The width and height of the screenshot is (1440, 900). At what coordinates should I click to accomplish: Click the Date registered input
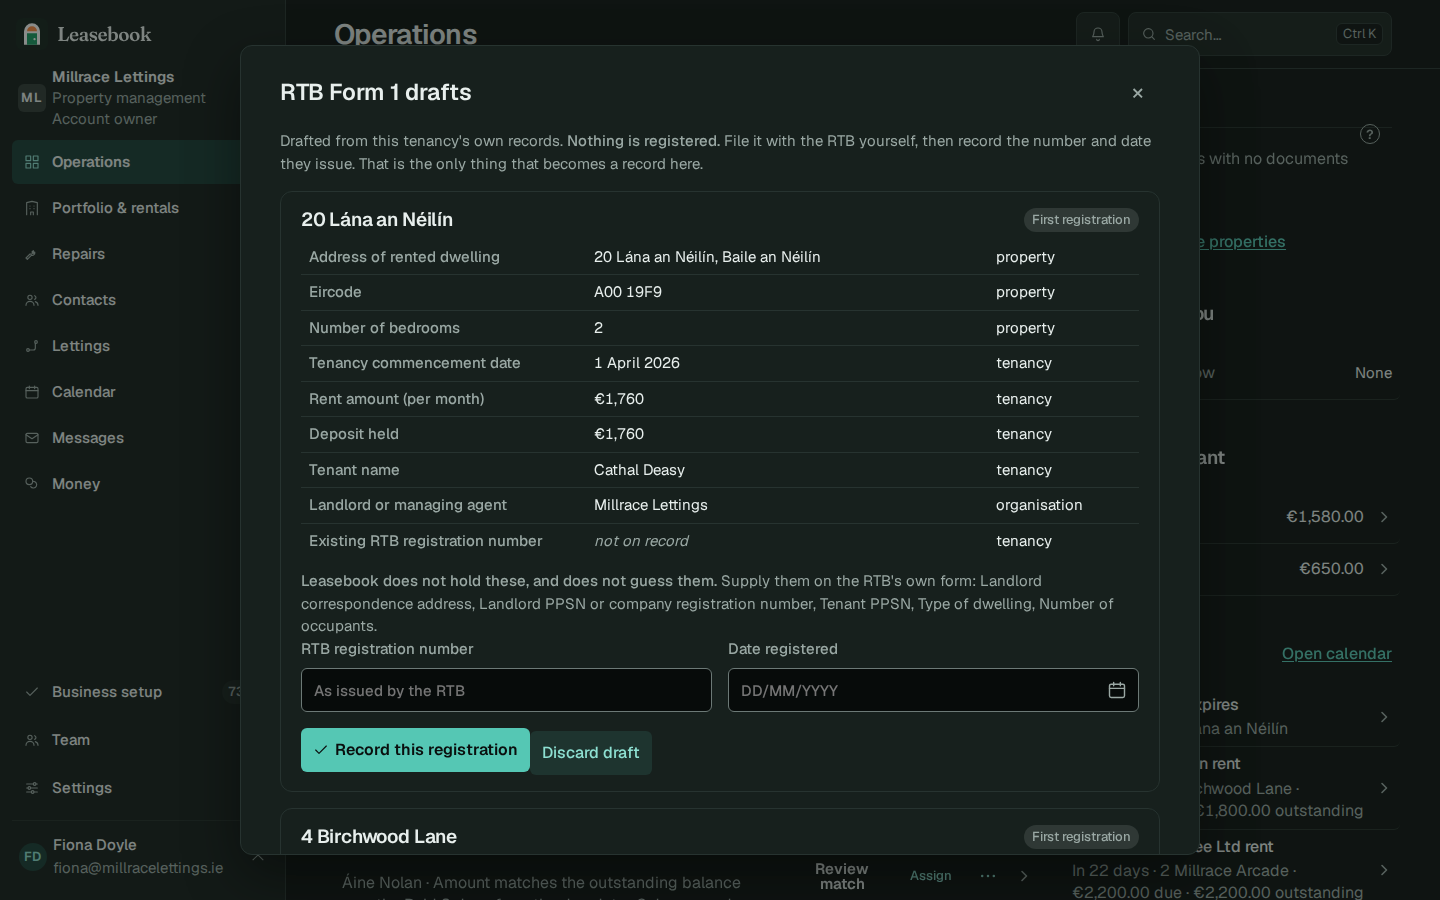click(933, 690)
